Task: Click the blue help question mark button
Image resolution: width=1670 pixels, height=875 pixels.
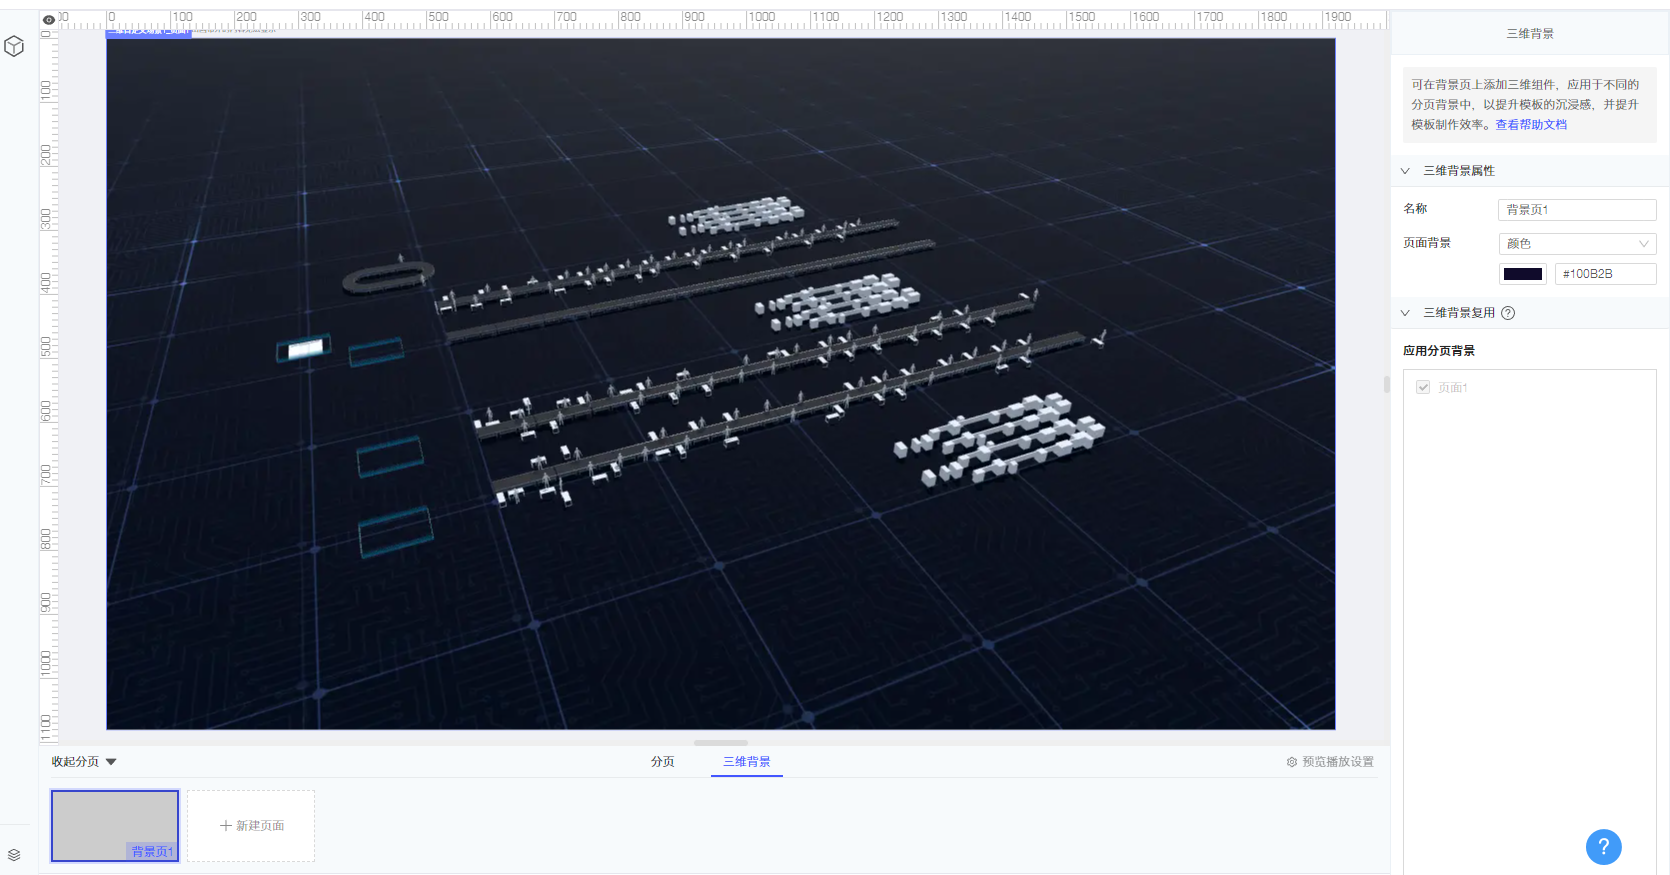Action: (1603, 847)
